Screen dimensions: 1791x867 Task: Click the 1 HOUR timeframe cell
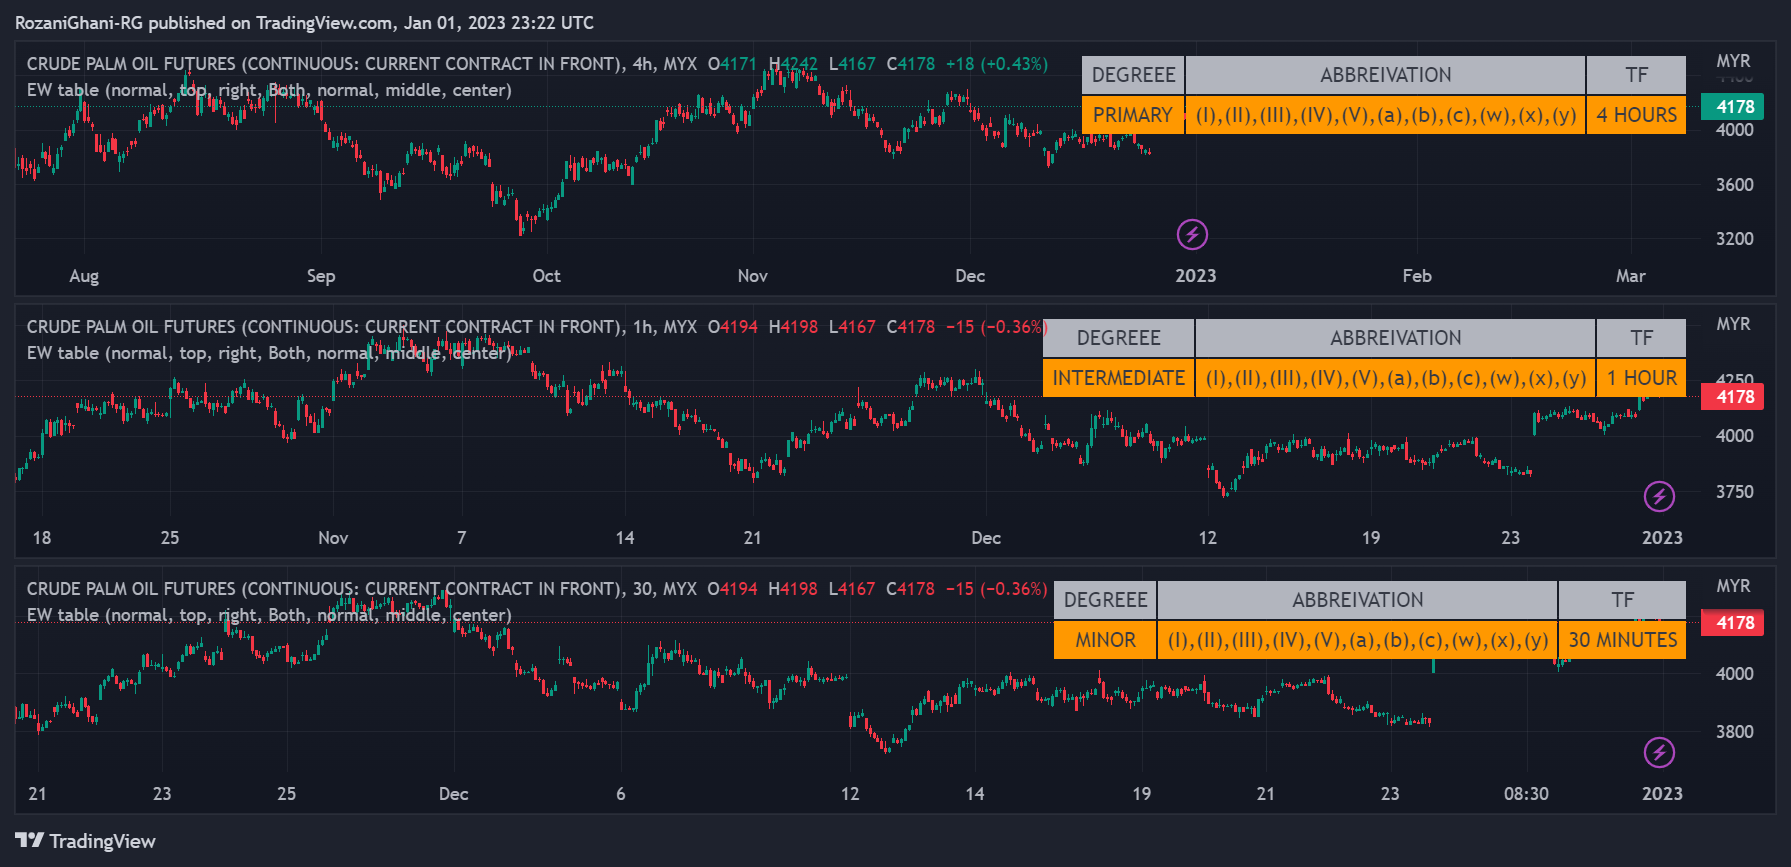click(x=1641, y=378)
